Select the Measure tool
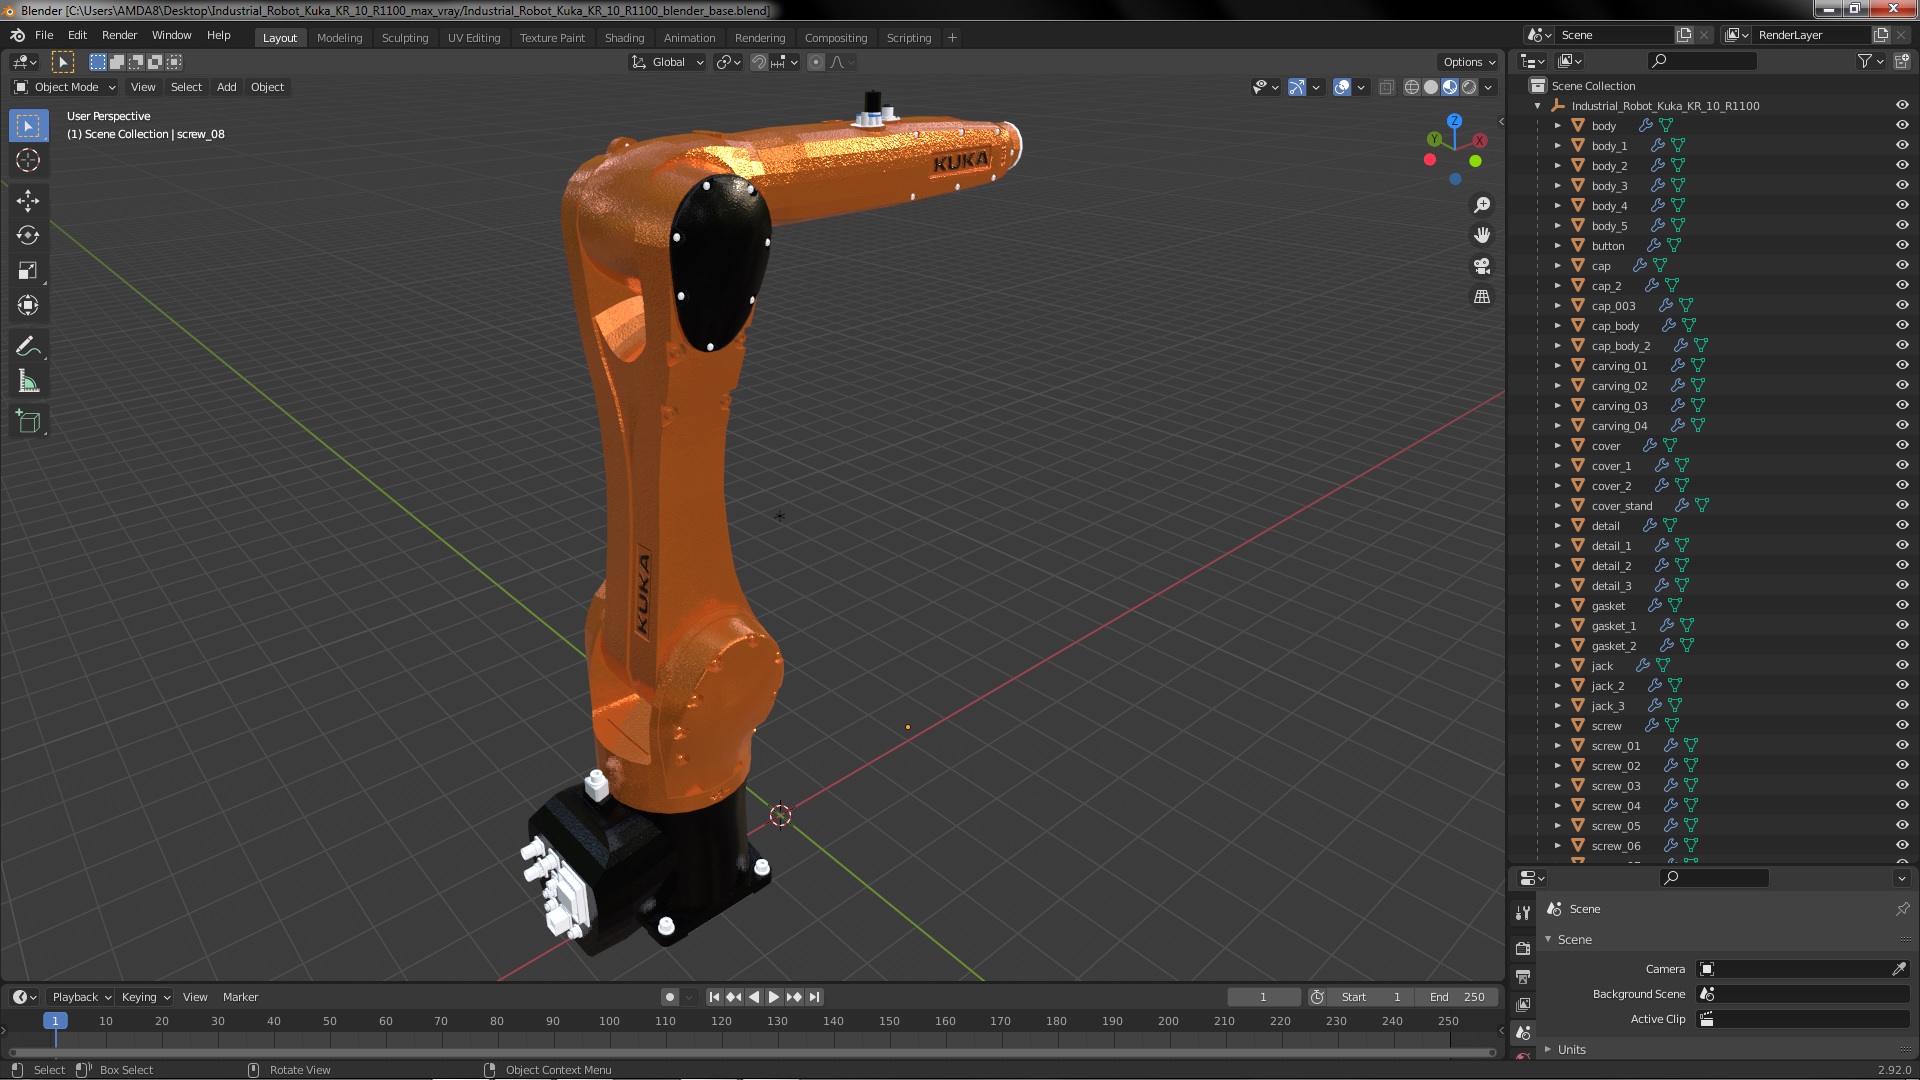The height and width of the screenshot is (1080, 1920). click(x=28, y=381)
